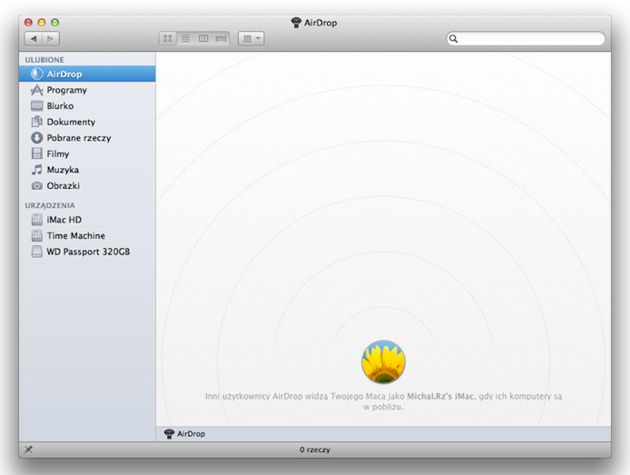
Task: Open the Biurko folder
Action: tap(87, 106)
